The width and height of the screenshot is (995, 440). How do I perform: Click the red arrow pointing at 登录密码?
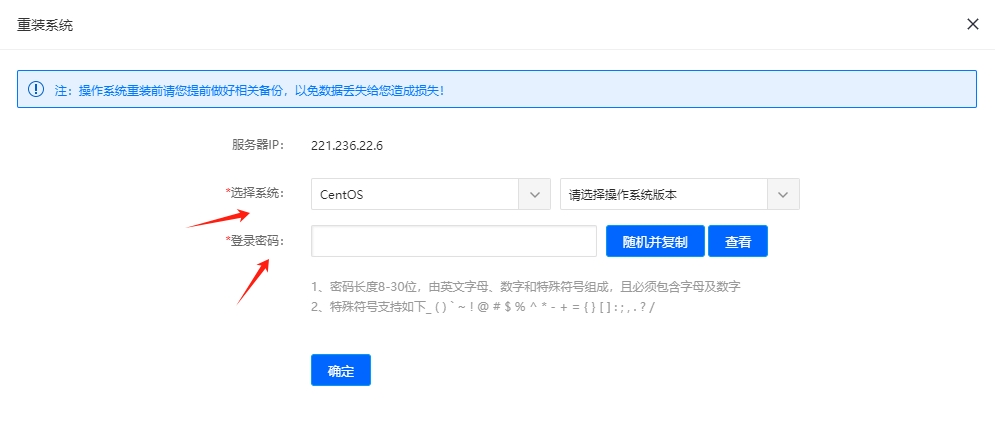tap(252, 282)
